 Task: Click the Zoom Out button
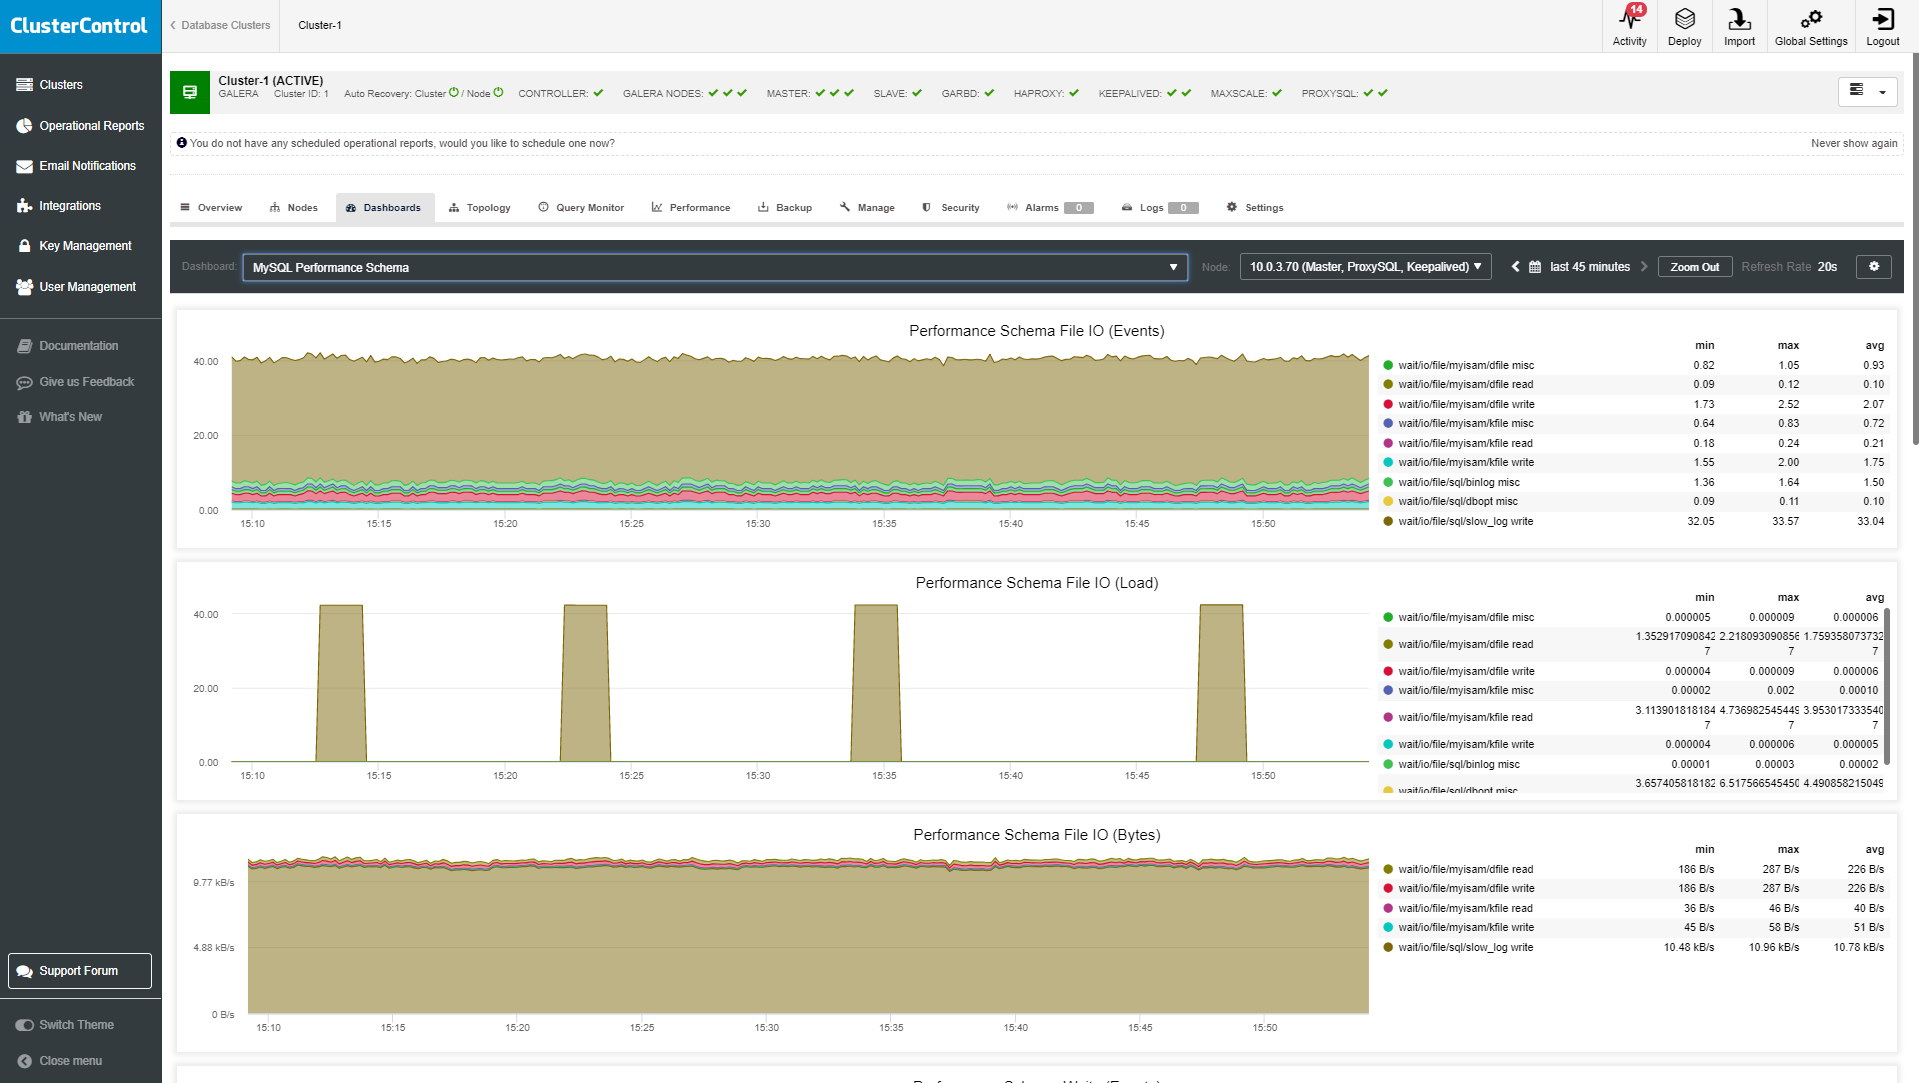click(1695, 267)
